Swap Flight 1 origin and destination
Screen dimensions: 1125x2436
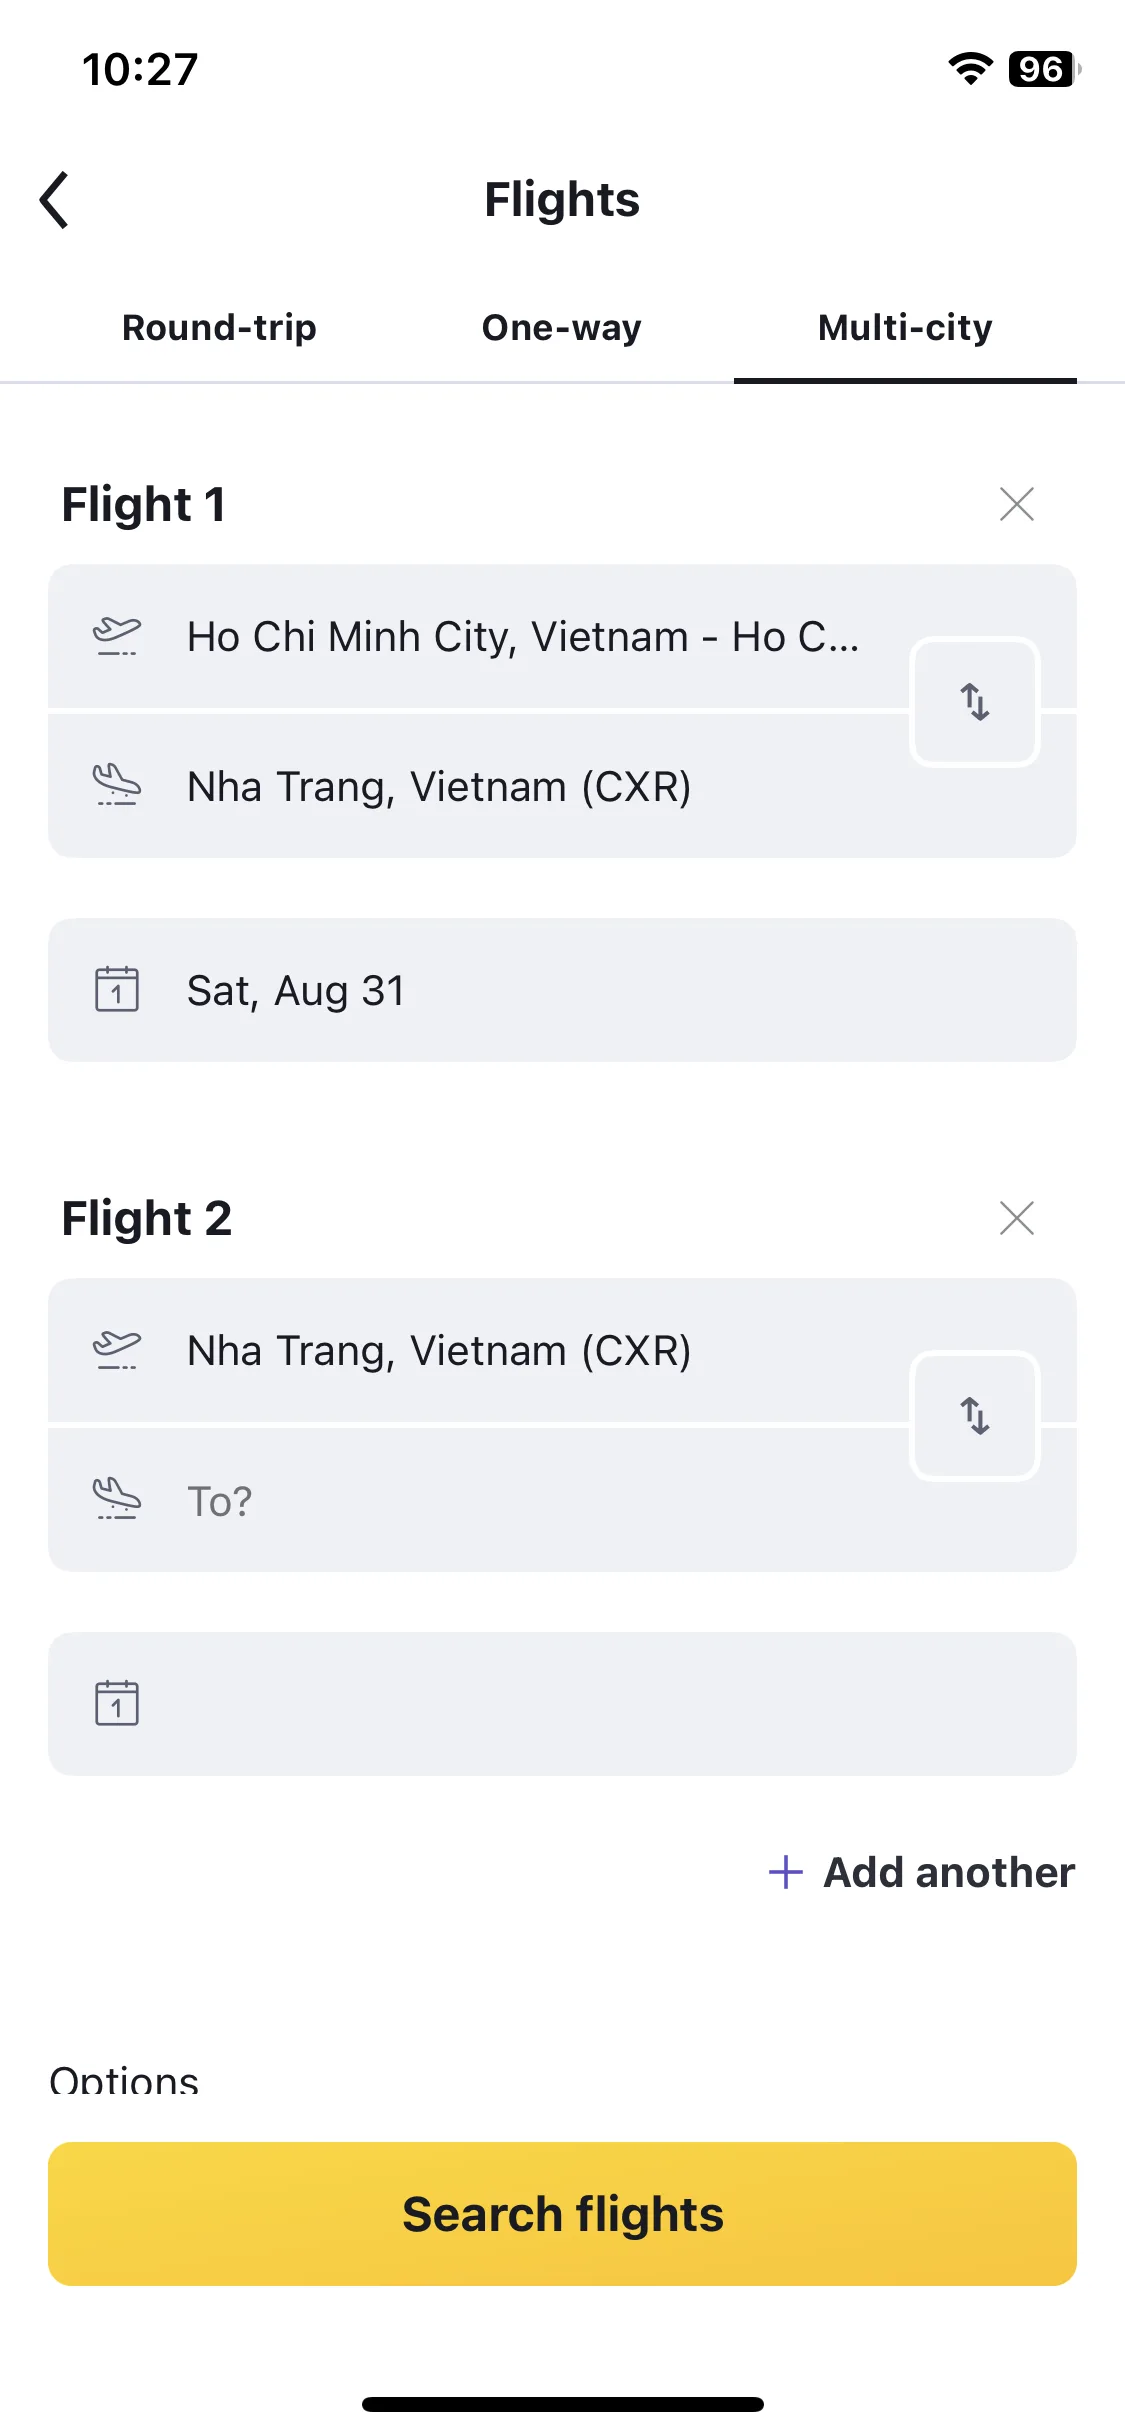pos(975,702)
